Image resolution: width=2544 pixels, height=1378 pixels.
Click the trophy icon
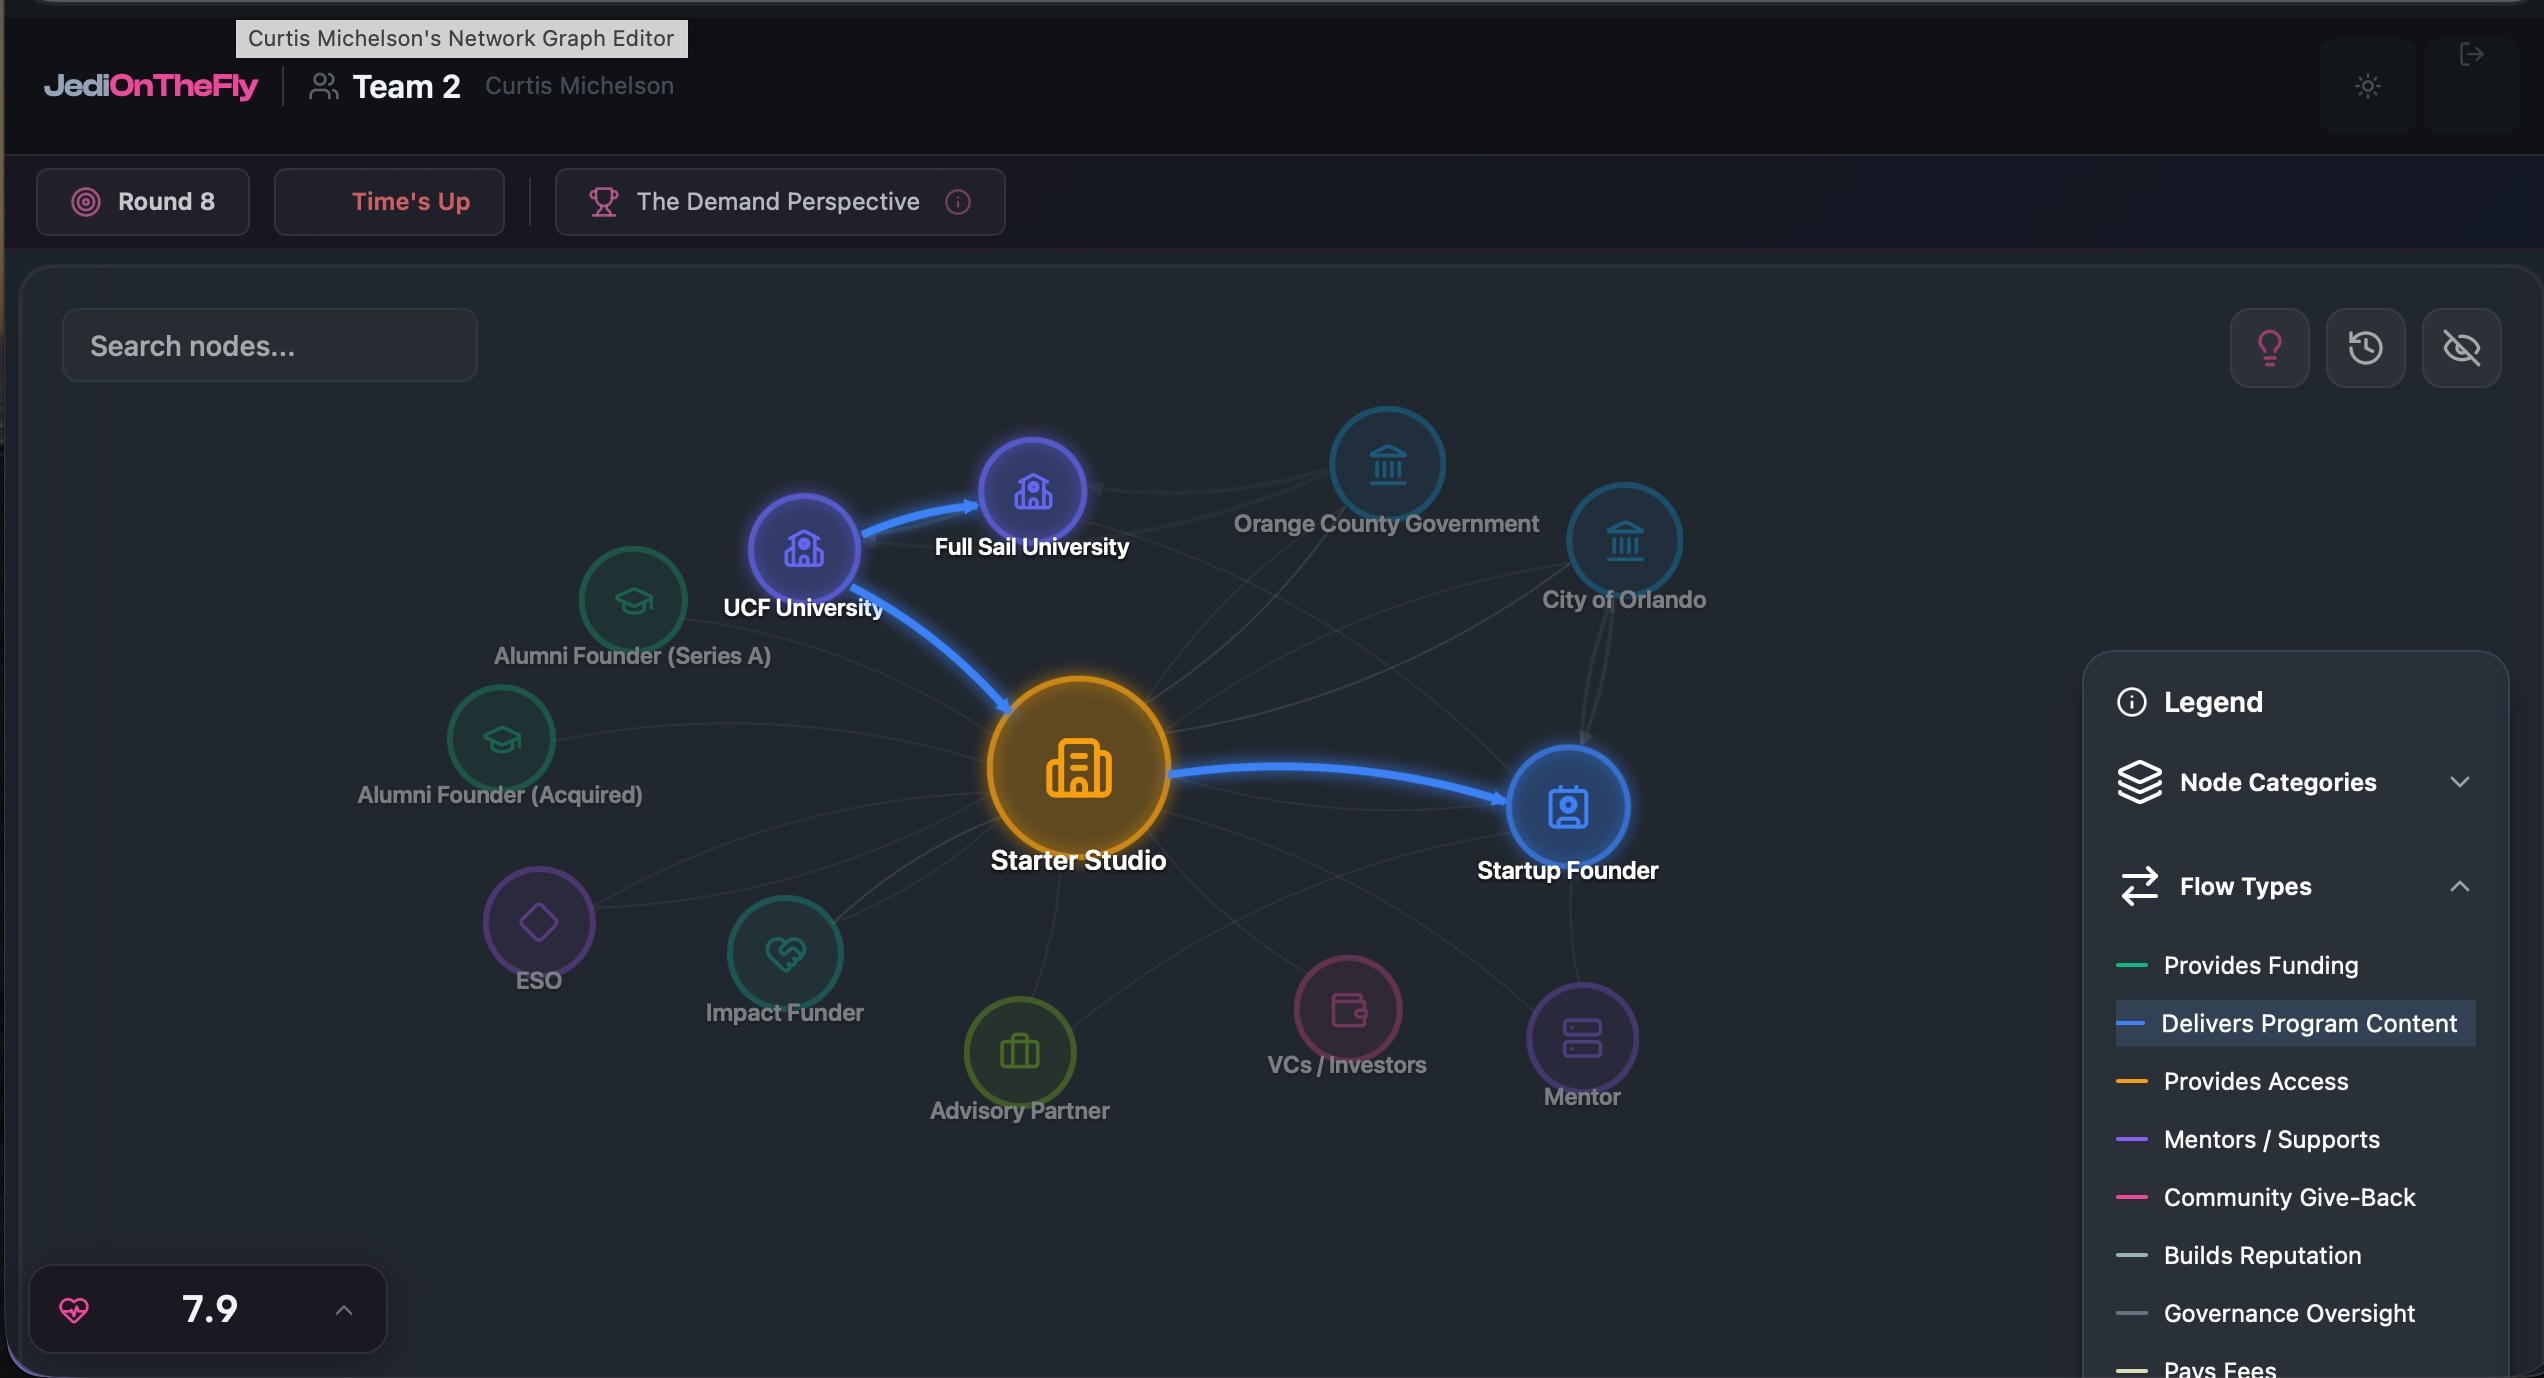pos(603,202)
